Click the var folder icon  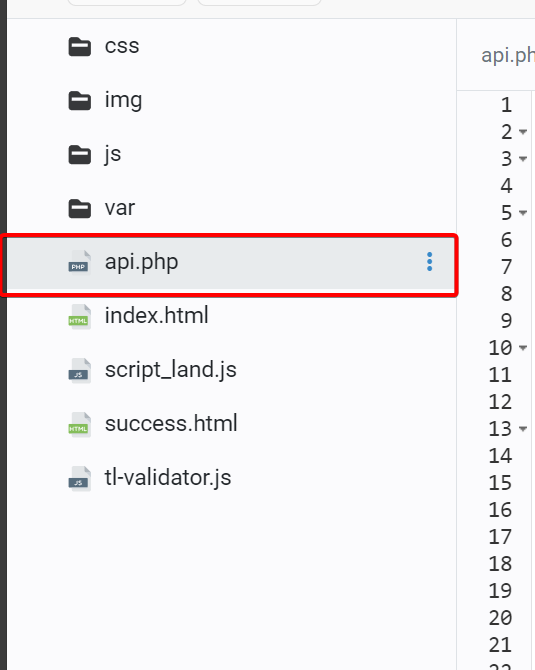79,209
